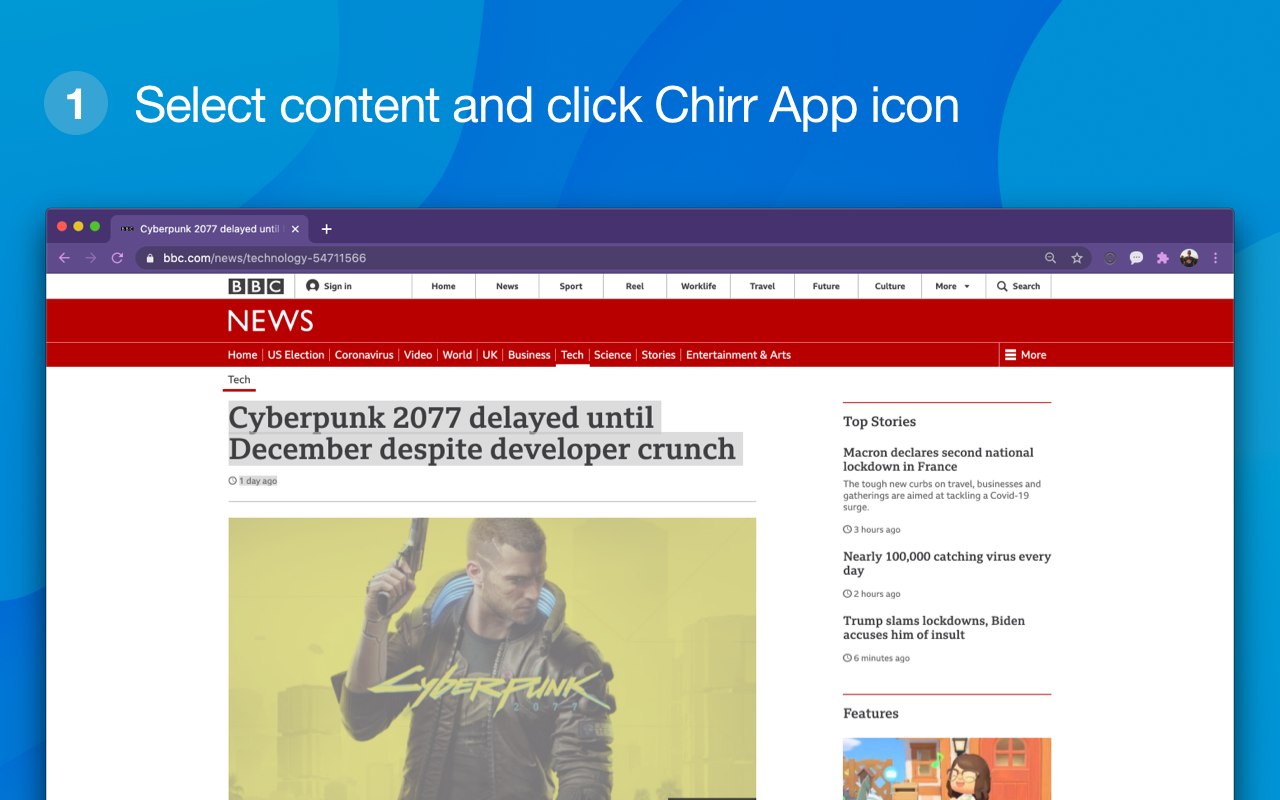Click the Sign in avatar icon

click(313, 286)
